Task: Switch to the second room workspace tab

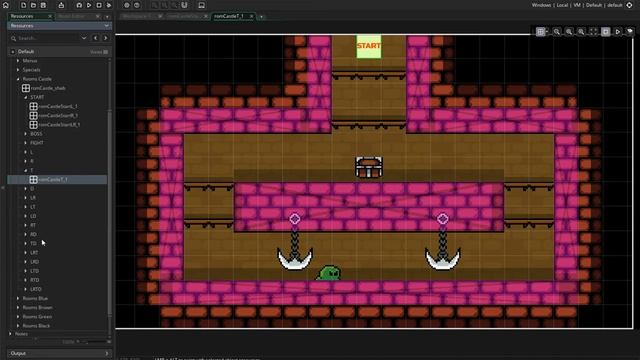Action: tap(184, 16)
